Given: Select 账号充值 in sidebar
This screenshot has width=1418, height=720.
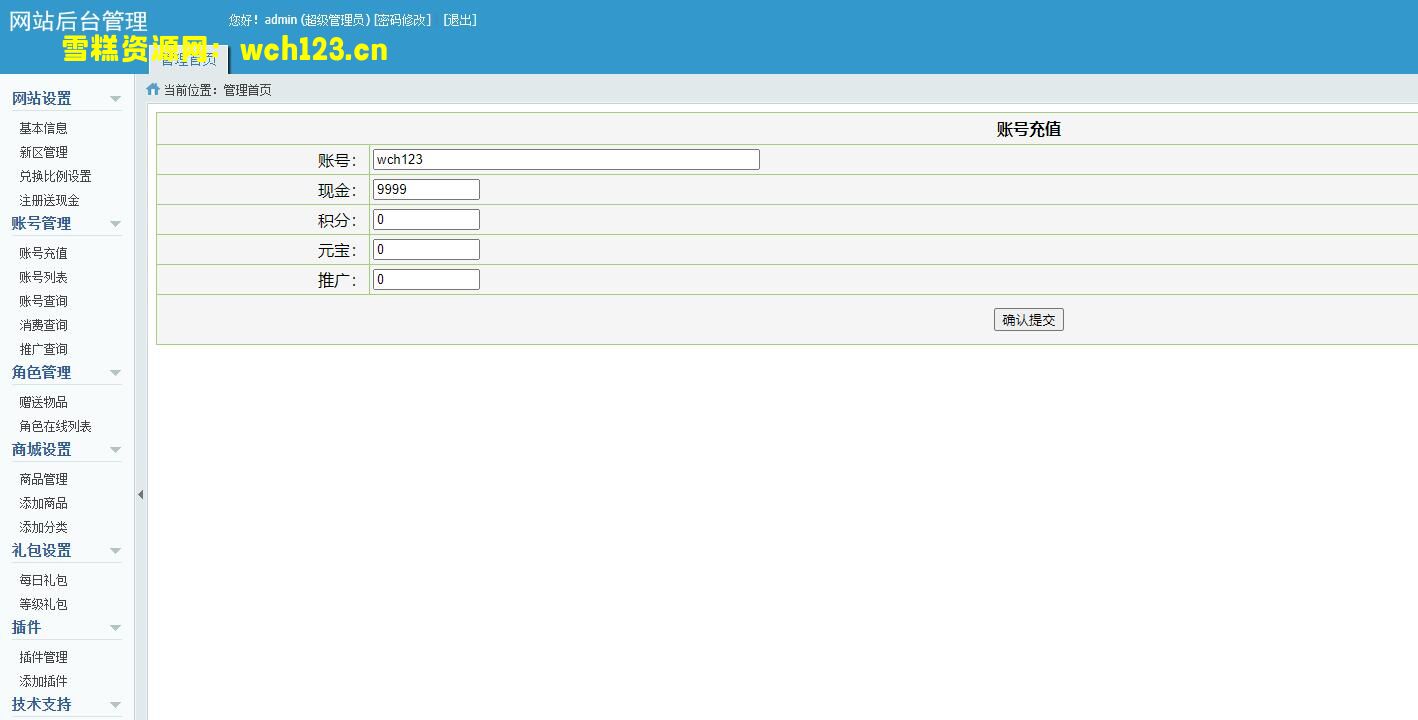Looking at the screenshot, I should tap(44, 253).
